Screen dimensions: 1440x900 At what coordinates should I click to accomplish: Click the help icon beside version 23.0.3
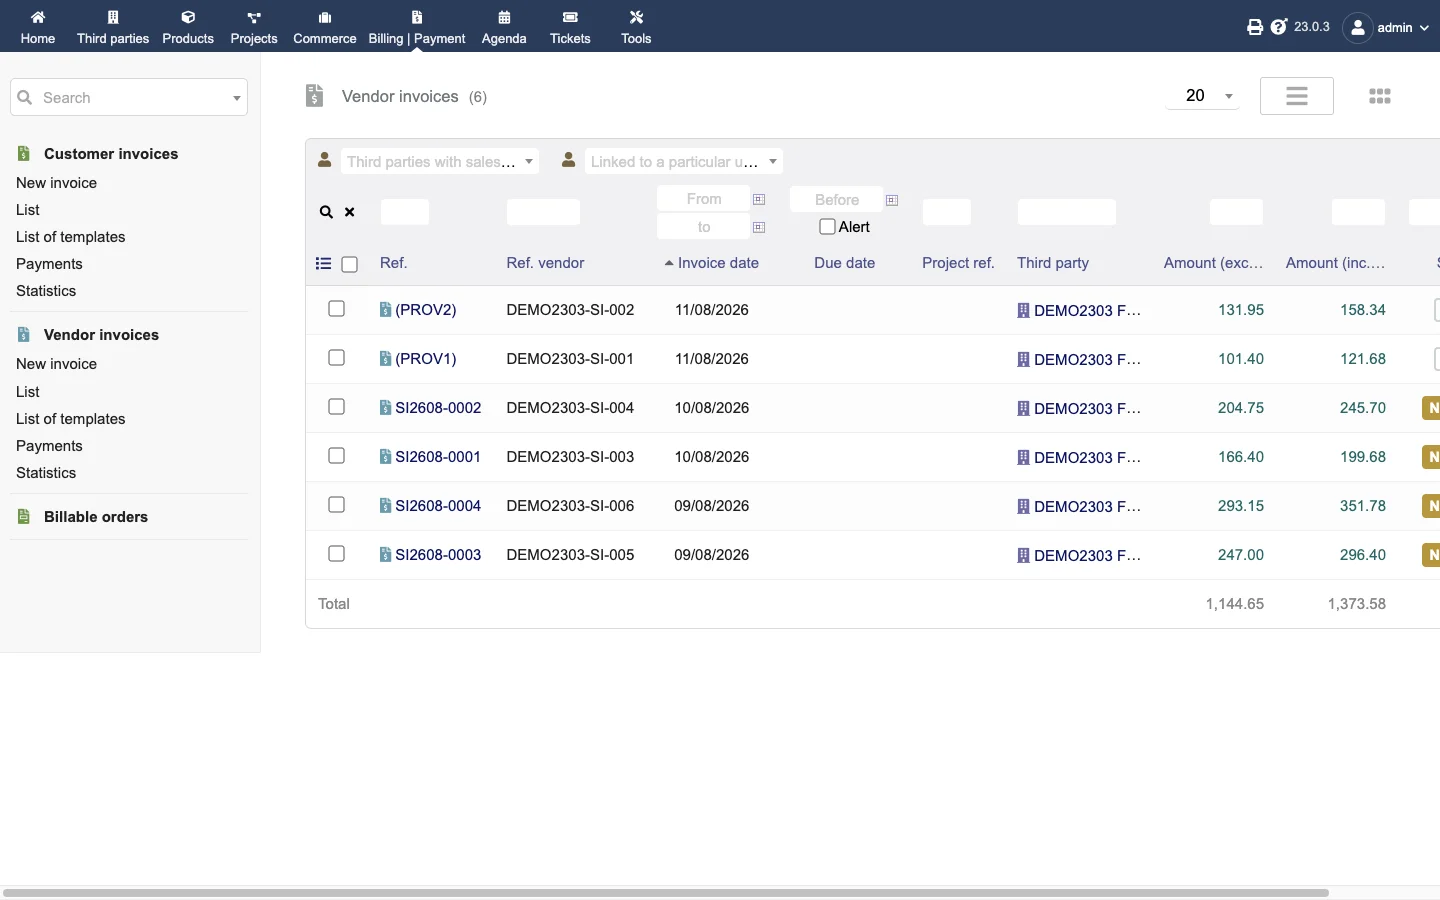pos(1279,27)
